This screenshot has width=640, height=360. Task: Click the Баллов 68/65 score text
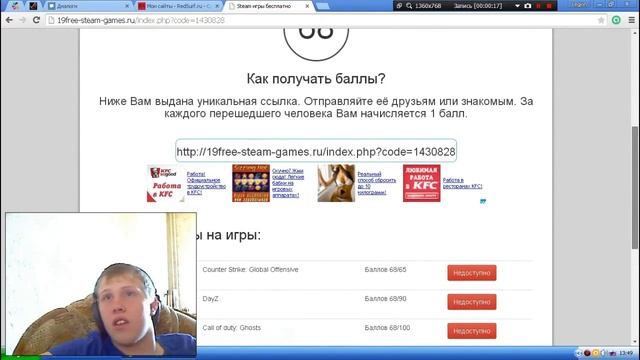point(385,269)
